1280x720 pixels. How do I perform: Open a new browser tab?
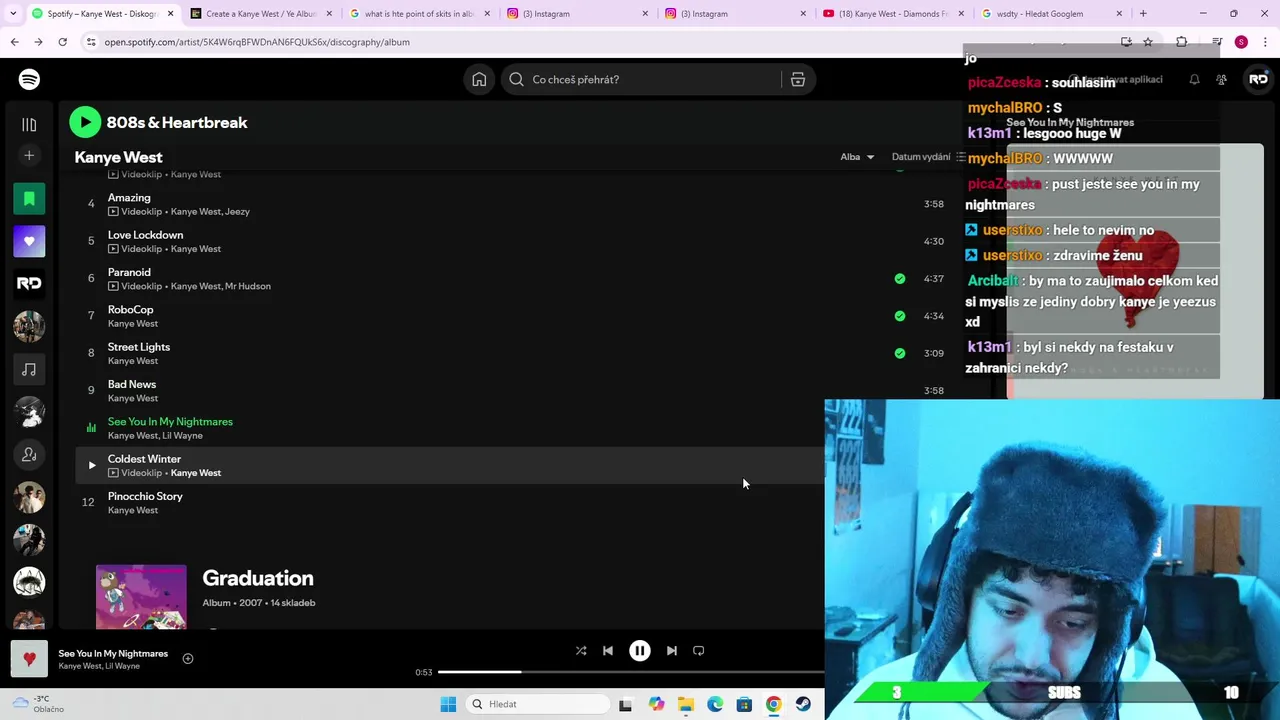coord(1143,14)
